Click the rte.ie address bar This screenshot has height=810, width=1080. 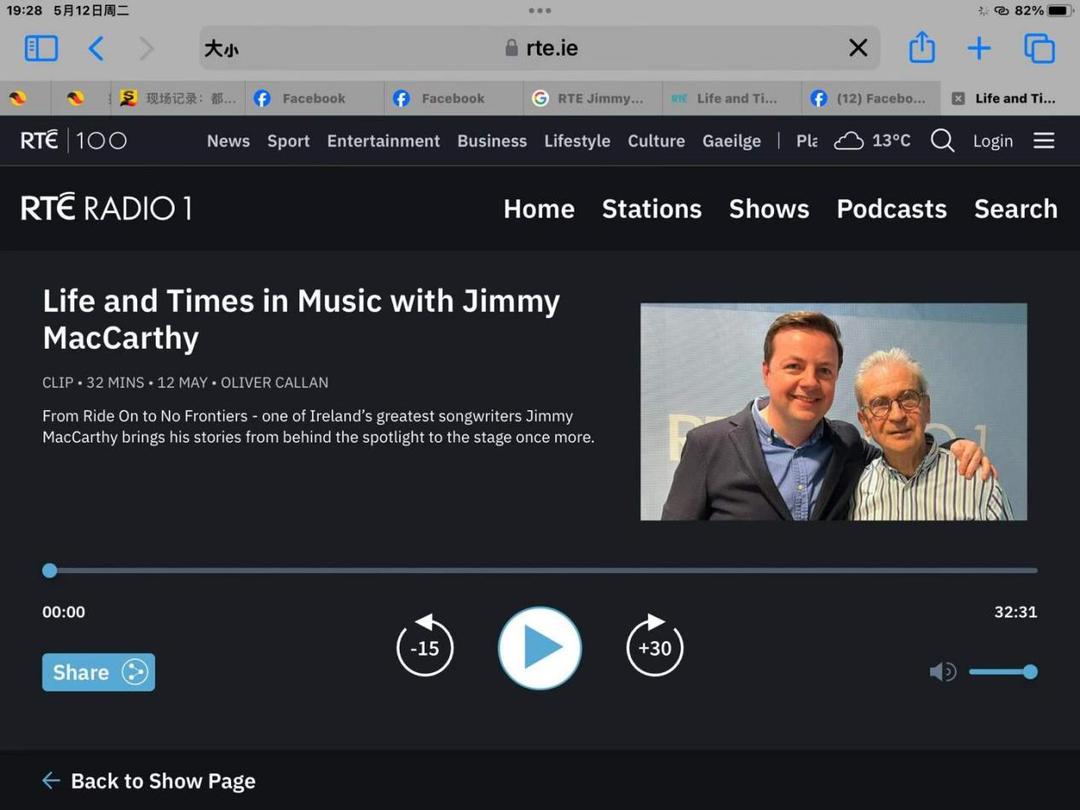[540, 48]
